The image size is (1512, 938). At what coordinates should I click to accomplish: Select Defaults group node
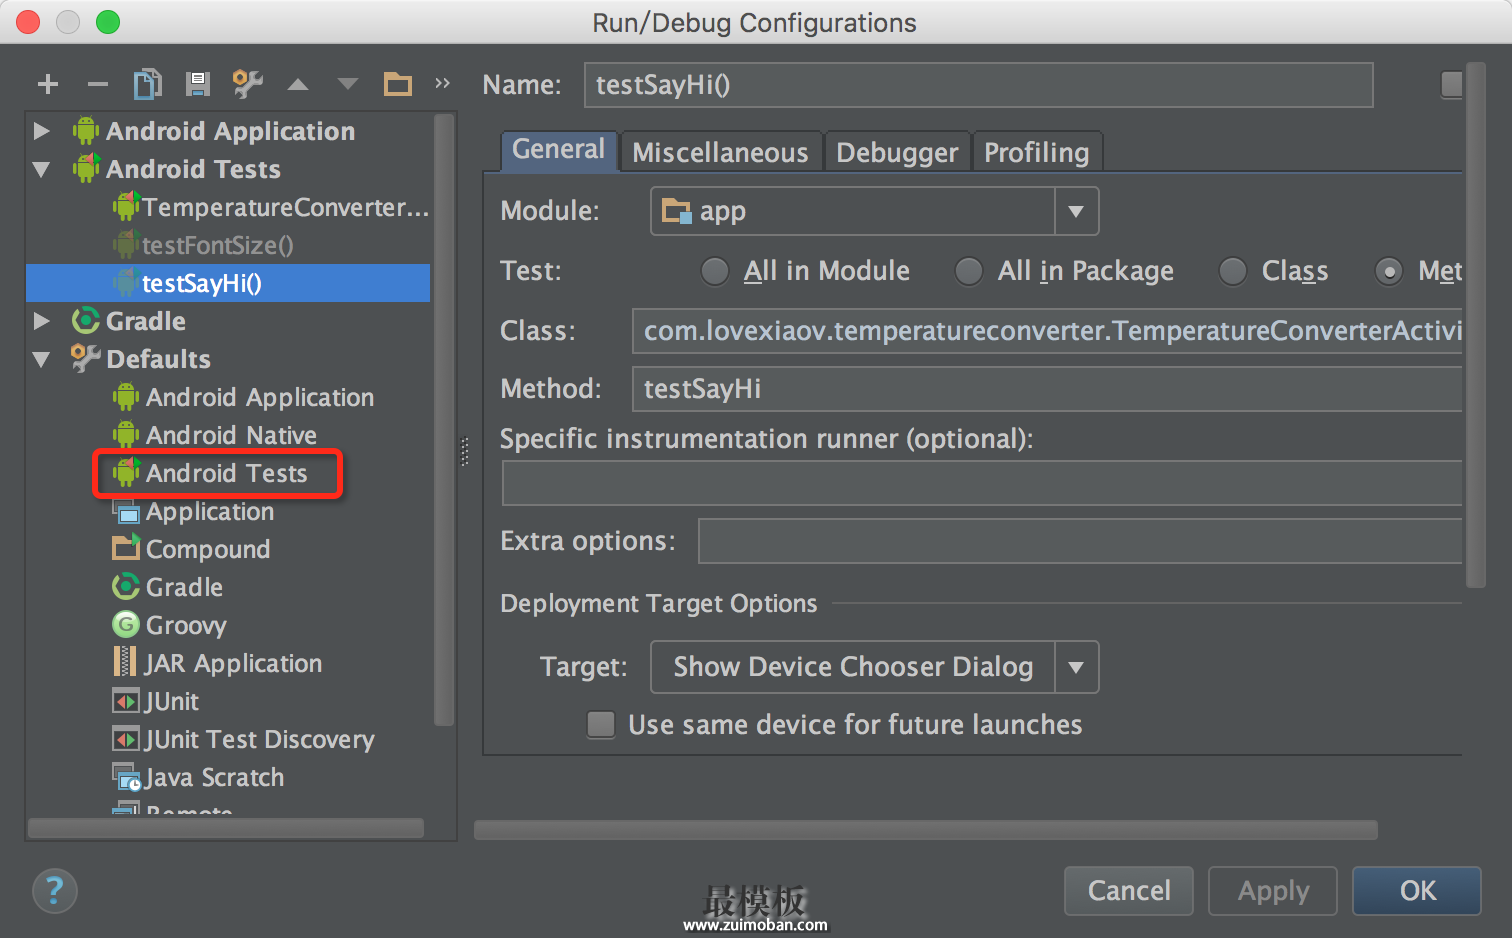(x=158, y=359)
